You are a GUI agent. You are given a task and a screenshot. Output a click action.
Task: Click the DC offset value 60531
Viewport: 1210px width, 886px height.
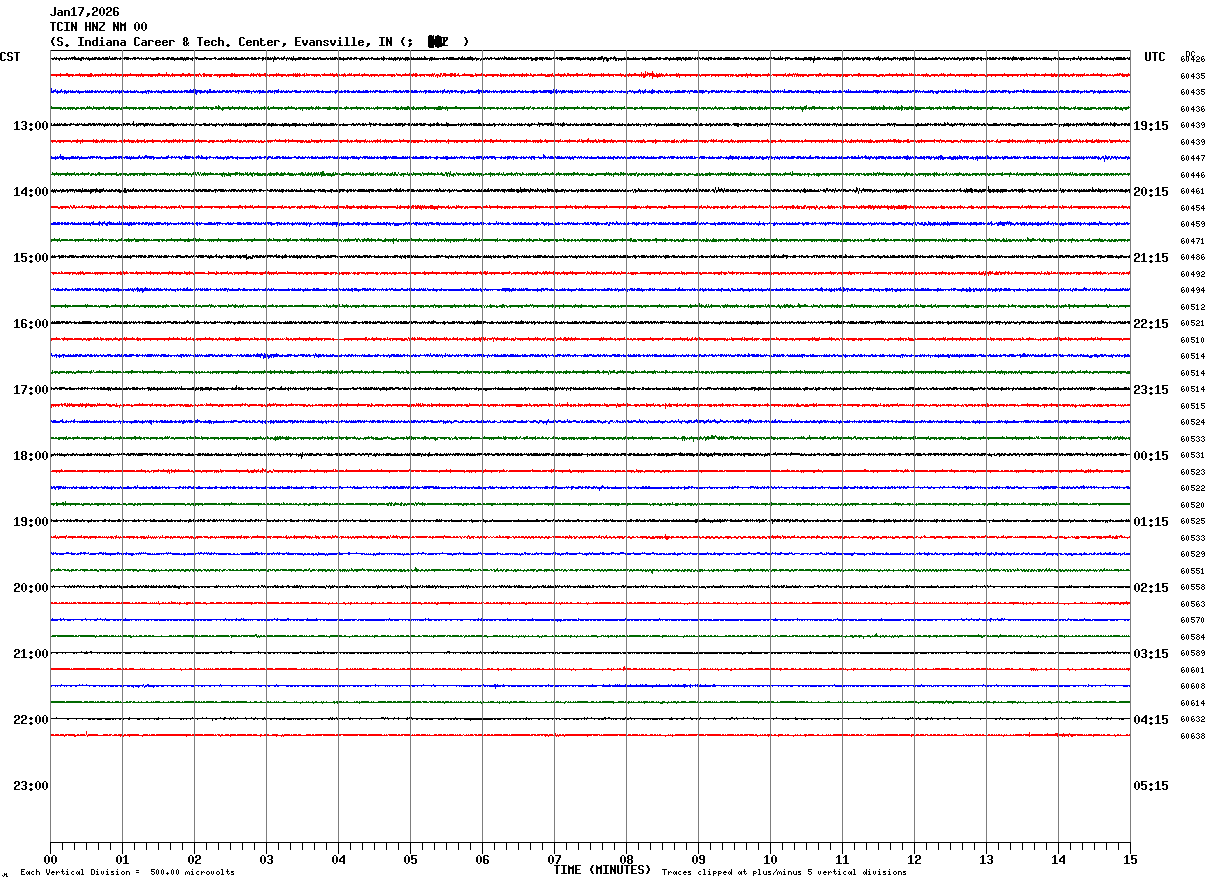coord(1192,456)
